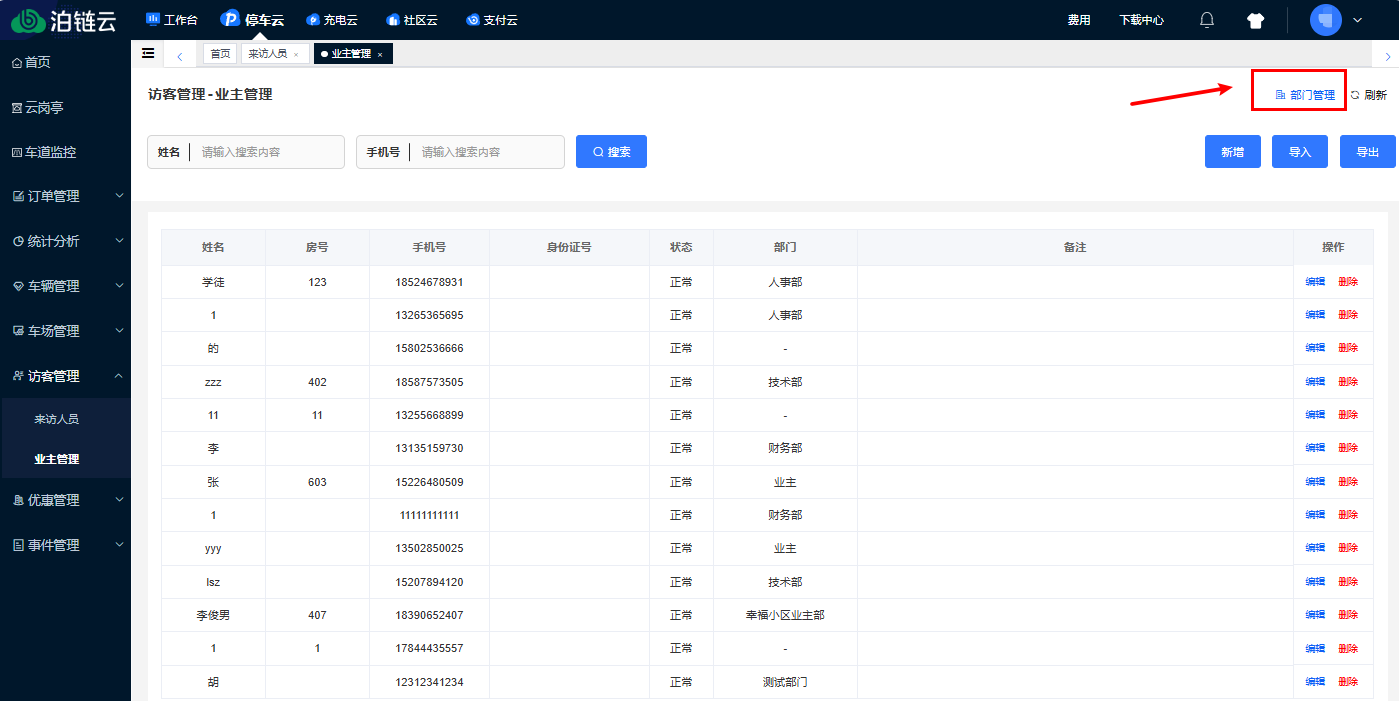The height and width of the screenshot is (701, 1399).
Task: Click 删除 for the 的 row
Action: point(1348,348)
